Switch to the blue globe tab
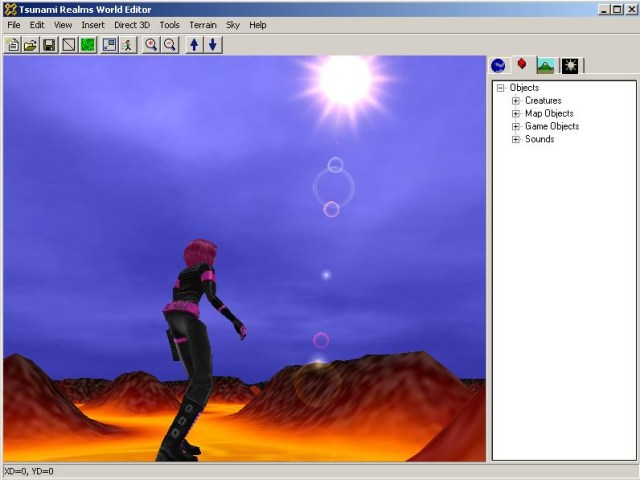The width and height of the screenshot is (640, 480). pos(498,65)
